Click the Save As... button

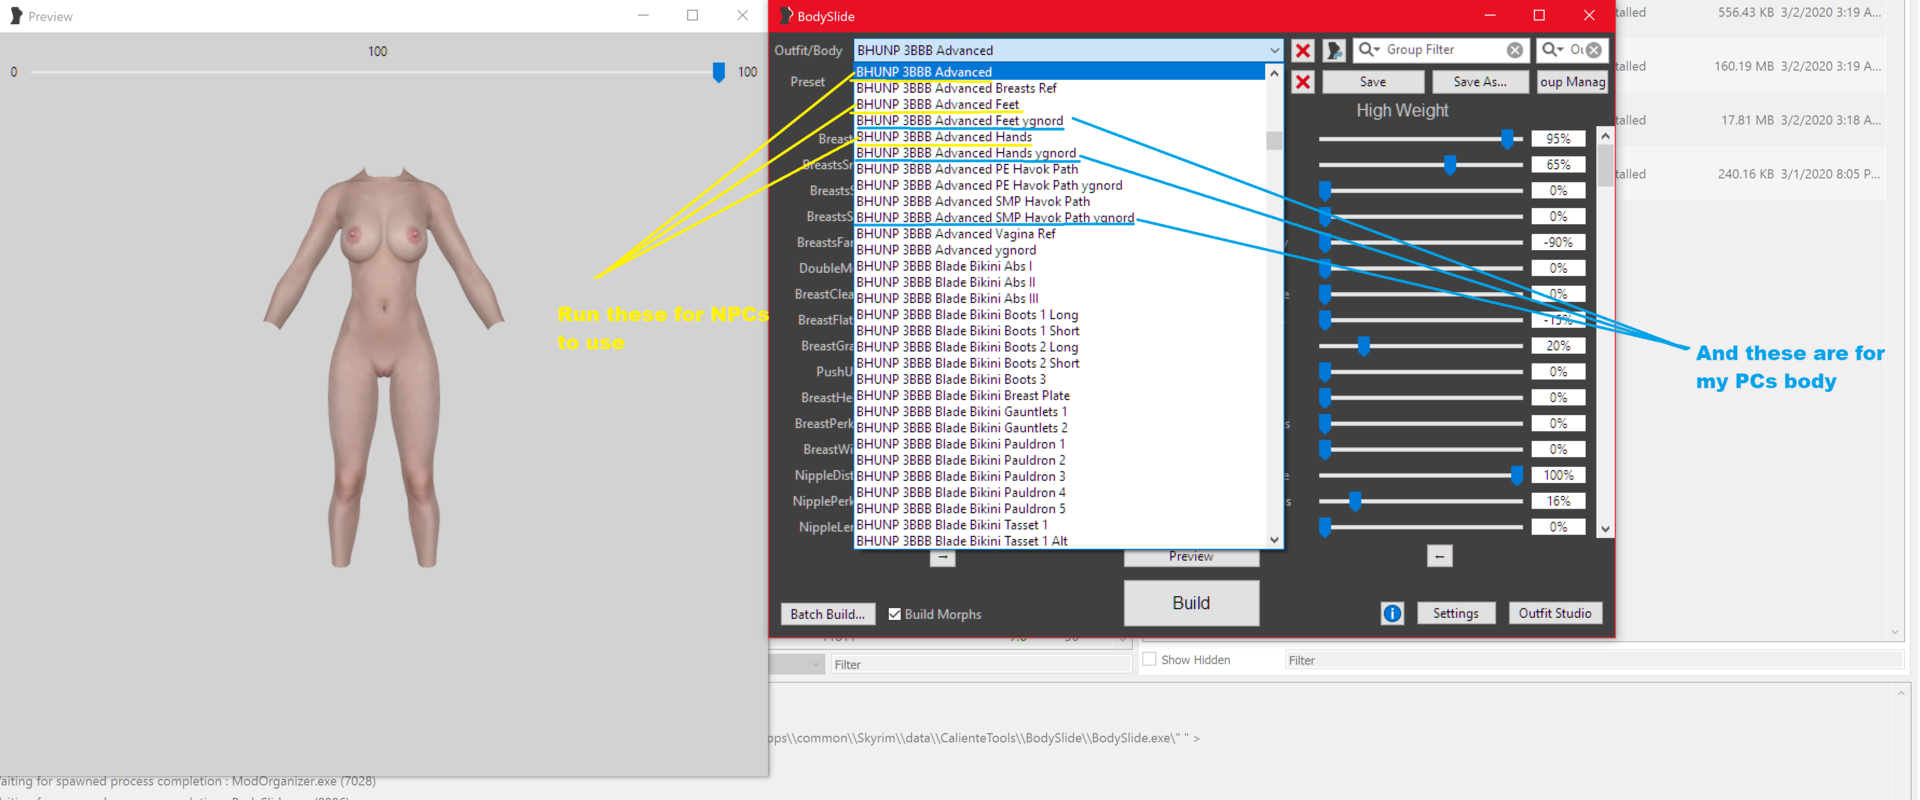pyautogui.click(x=1480, y=82)
